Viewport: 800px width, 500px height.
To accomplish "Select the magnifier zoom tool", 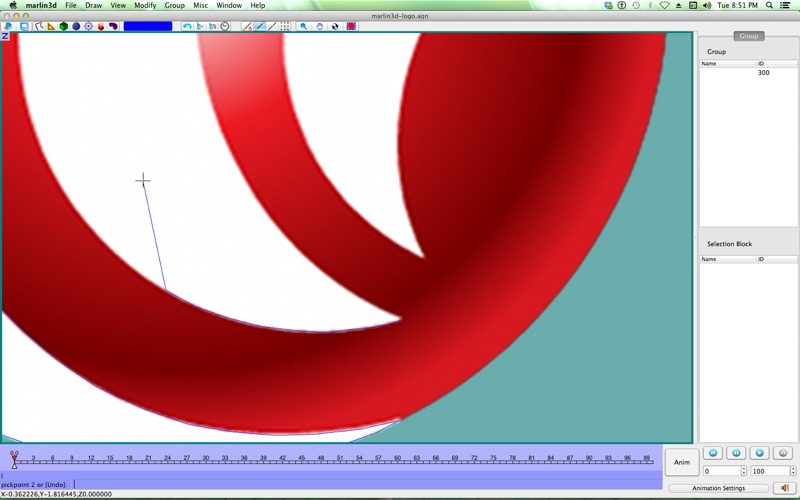I will (x=304, y=26).
